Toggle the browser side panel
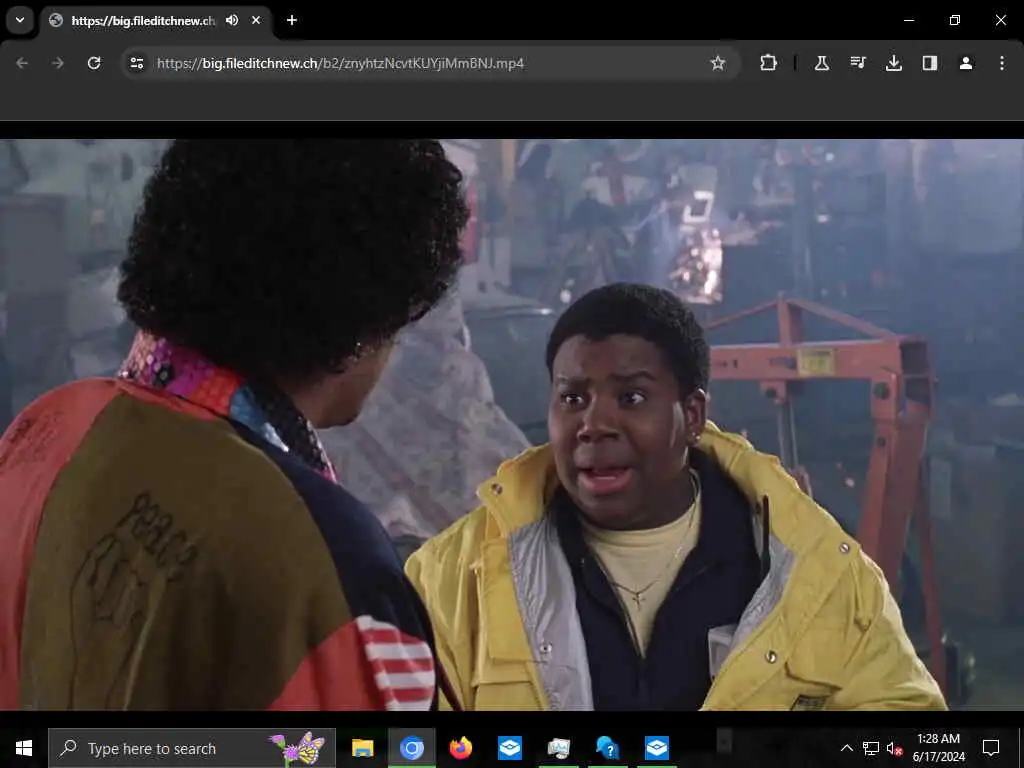This screenshot has height=768, width=1024. (x=929, y=63)
